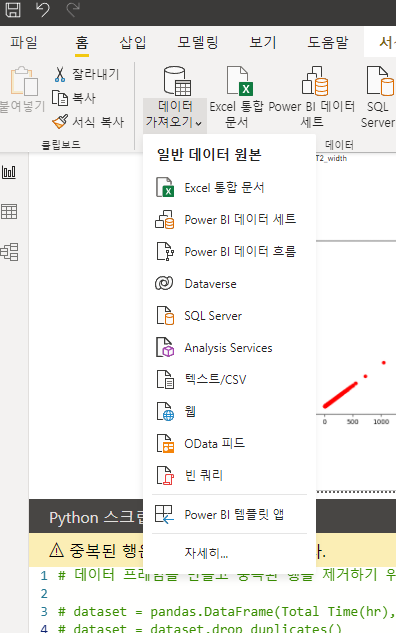Switch to Model view in sidebar
Image resolution: width=396 pixels, height=633 pixels.
point(9,252)
